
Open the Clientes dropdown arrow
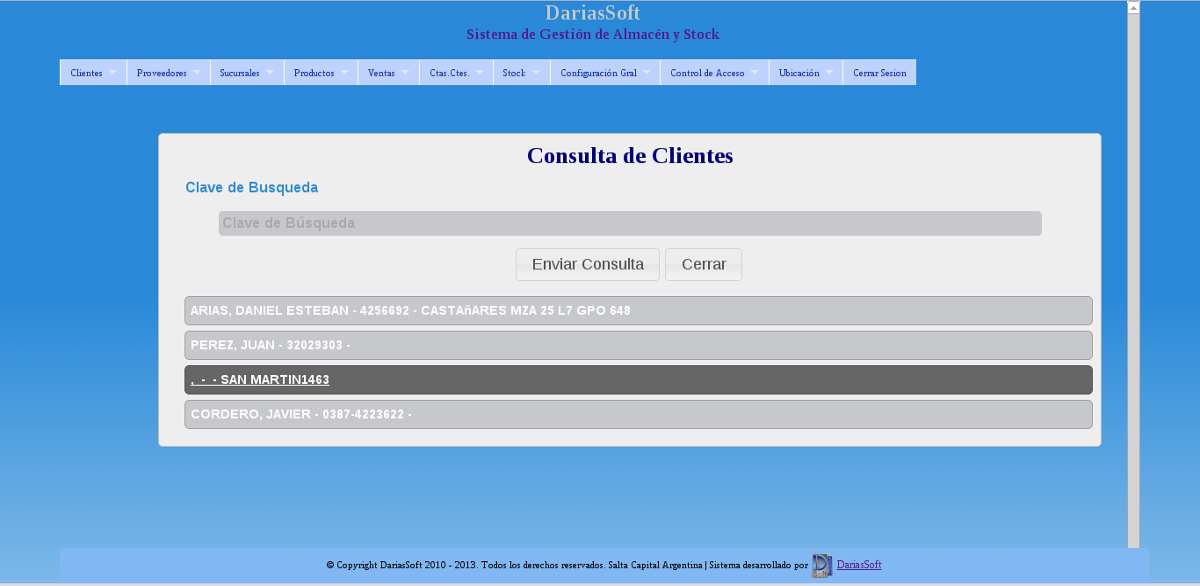pos(113,72)
